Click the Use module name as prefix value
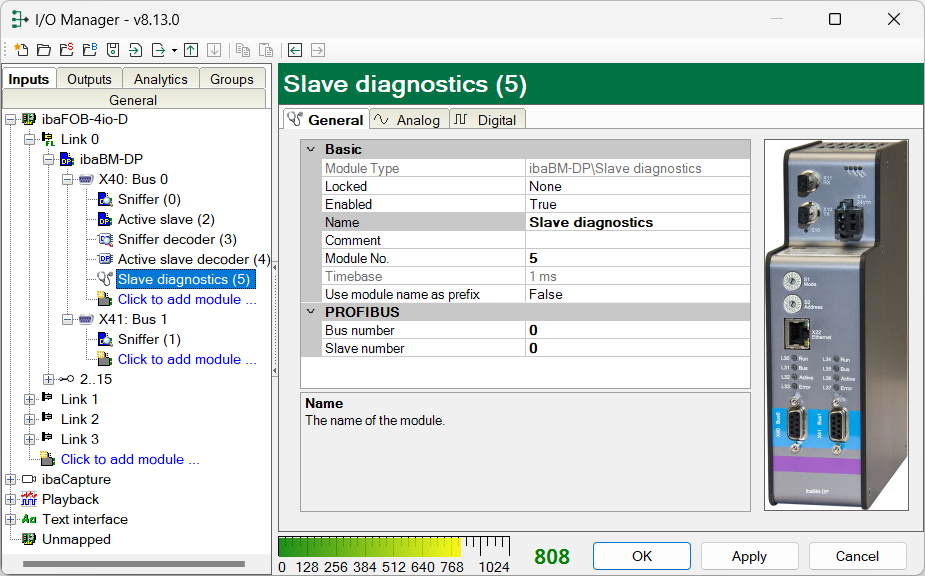This screenshot has width=925, height=576. pyautogui.click(x=637, y=294)
